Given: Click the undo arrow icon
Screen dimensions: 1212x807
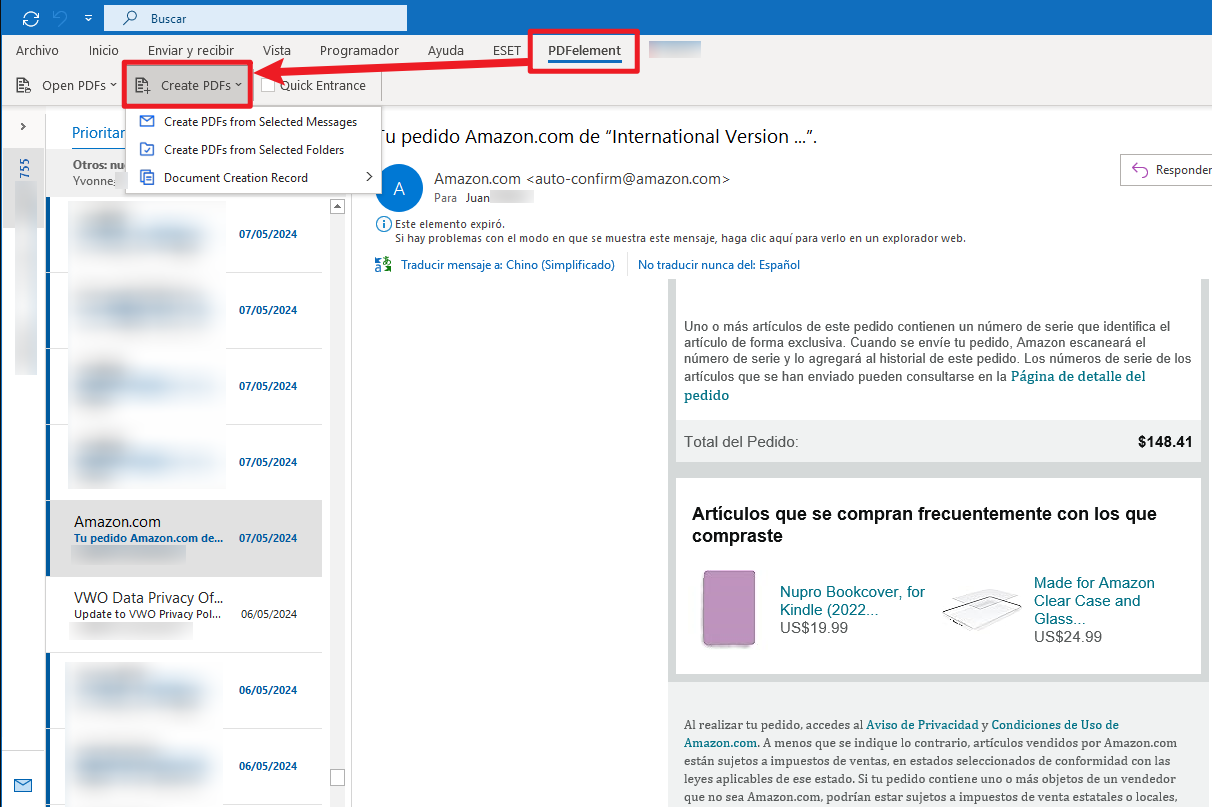Looking at the screenshot, I should pyautogui.click(x=61, y=18).
